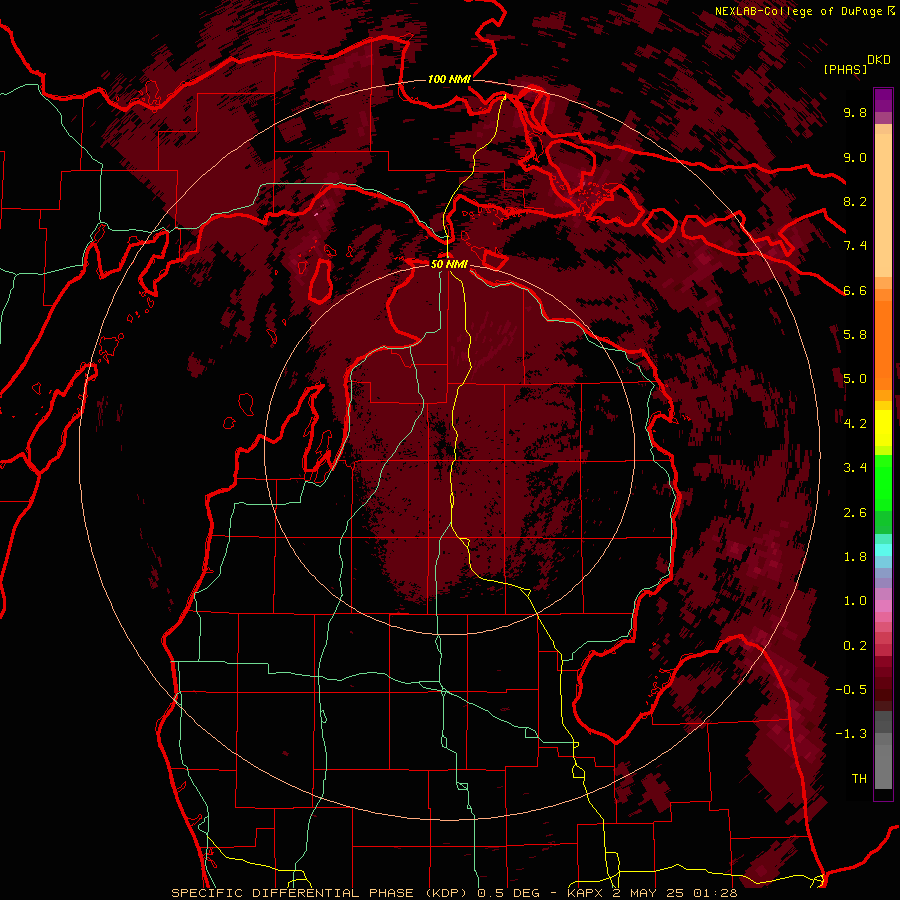Image resolution: width=900 pixels, height=900 pixels.
Task: Click the KAPX radar site identifier
Action: click(x=585, y=893)
